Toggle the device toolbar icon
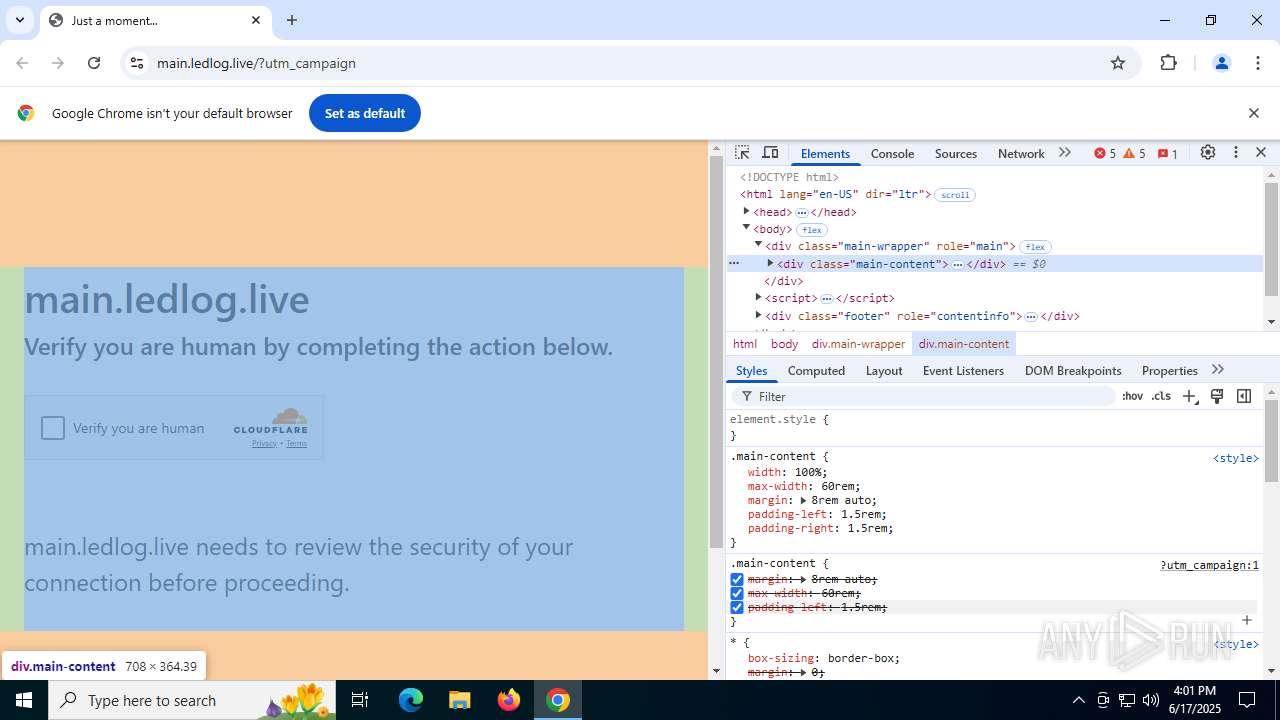The width and height of the screenshot is (1280, 720). pos(770,153)
